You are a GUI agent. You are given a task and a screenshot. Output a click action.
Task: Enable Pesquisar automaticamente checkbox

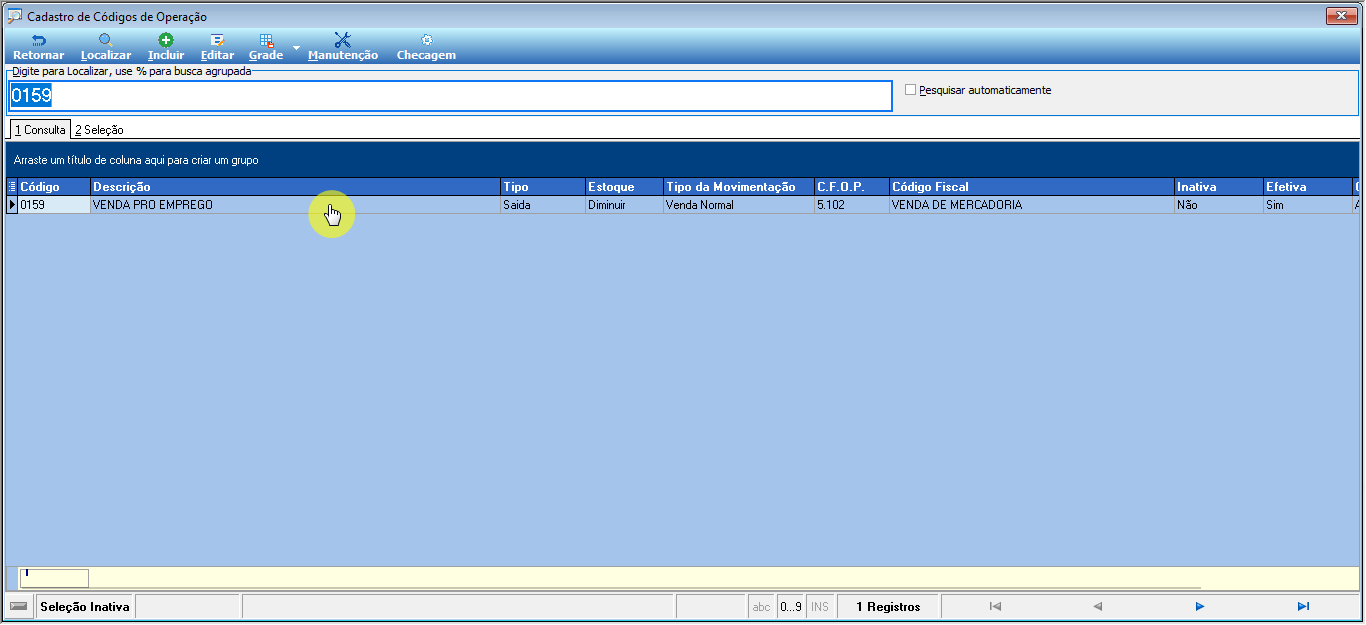(x=910, y=90)
